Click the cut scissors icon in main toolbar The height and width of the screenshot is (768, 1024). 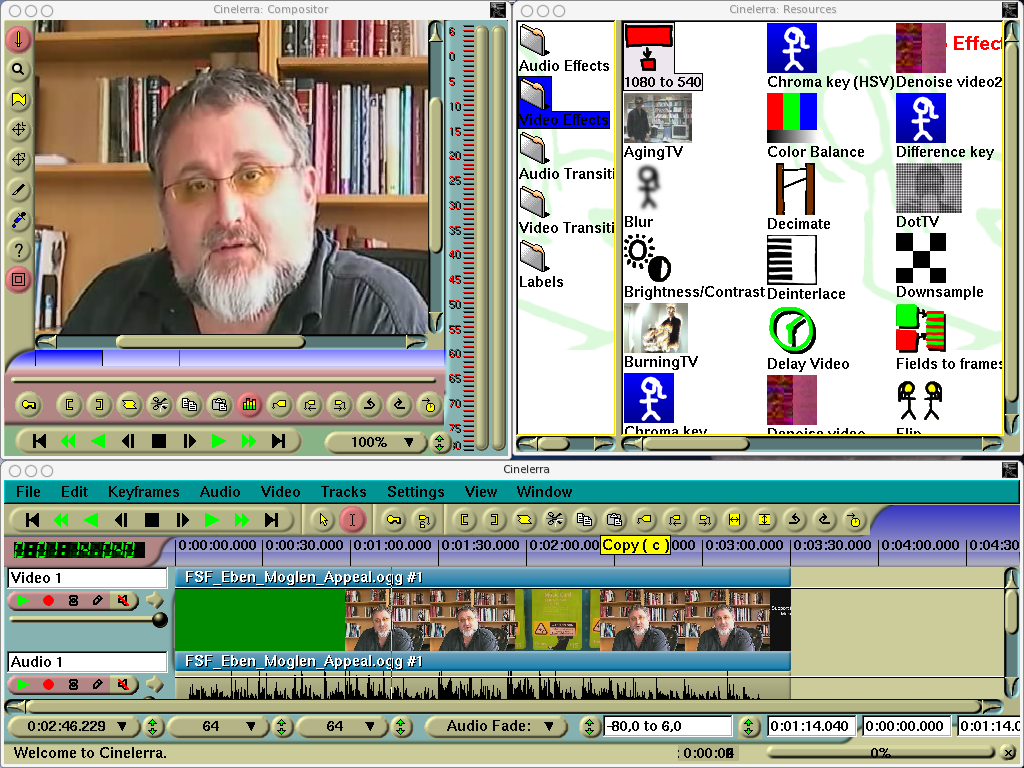click(x=554, y=520)
